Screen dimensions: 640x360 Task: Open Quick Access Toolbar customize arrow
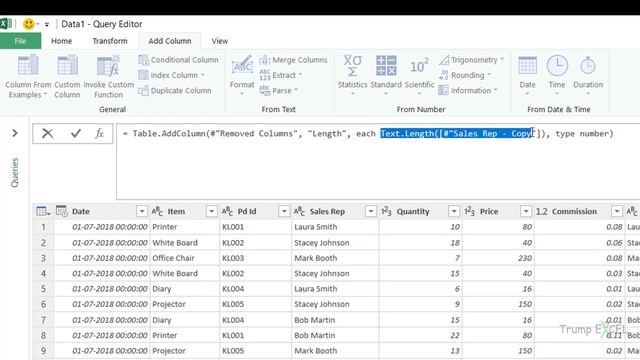(47, 24)
